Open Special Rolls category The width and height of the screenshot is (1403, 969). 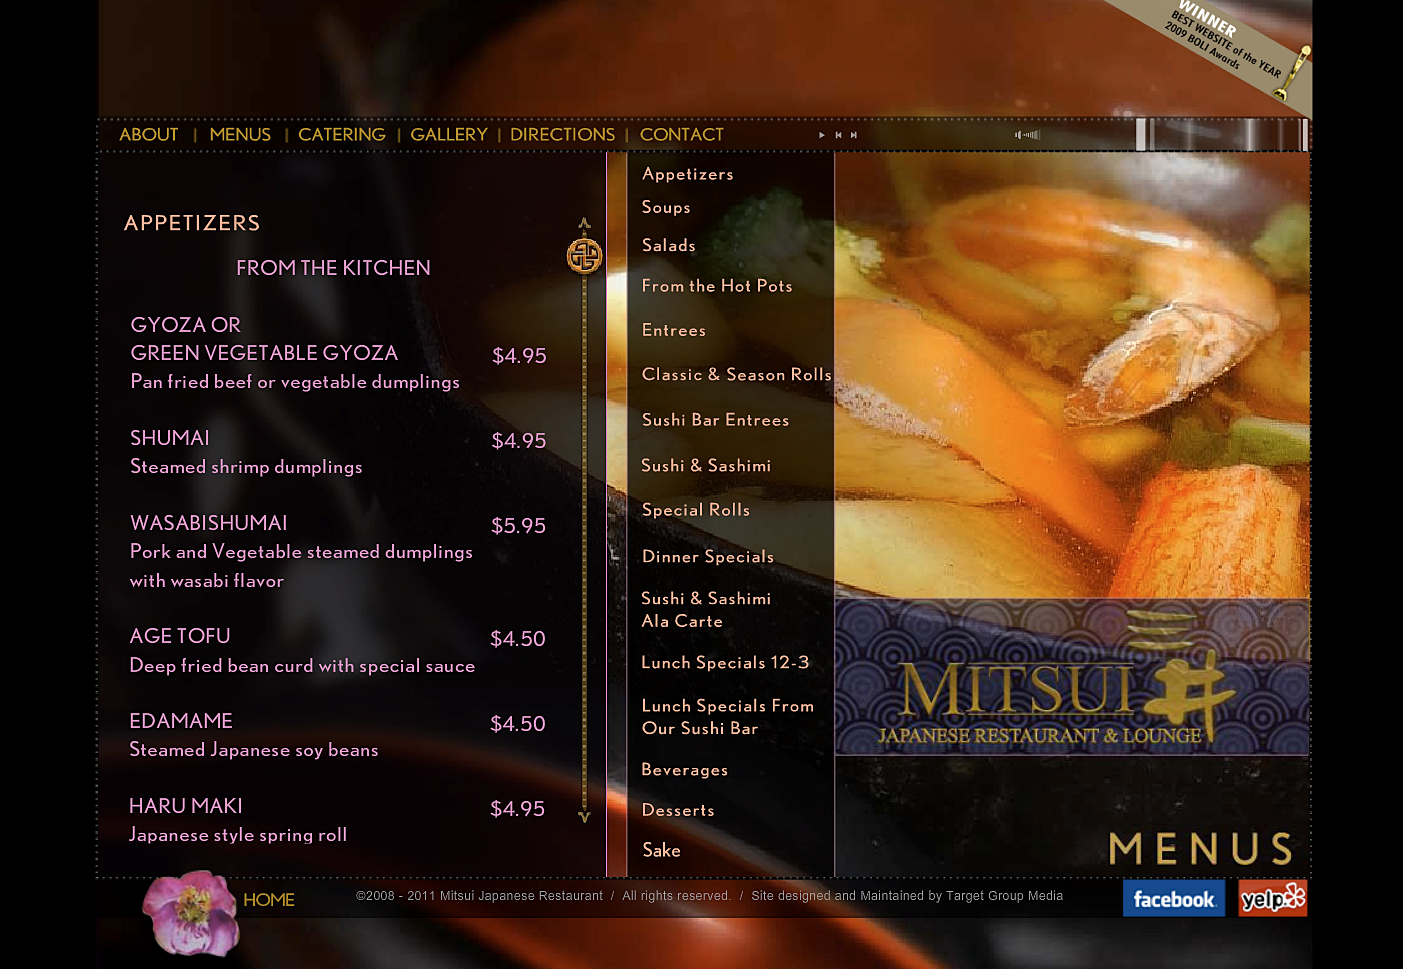click(696, 510)
